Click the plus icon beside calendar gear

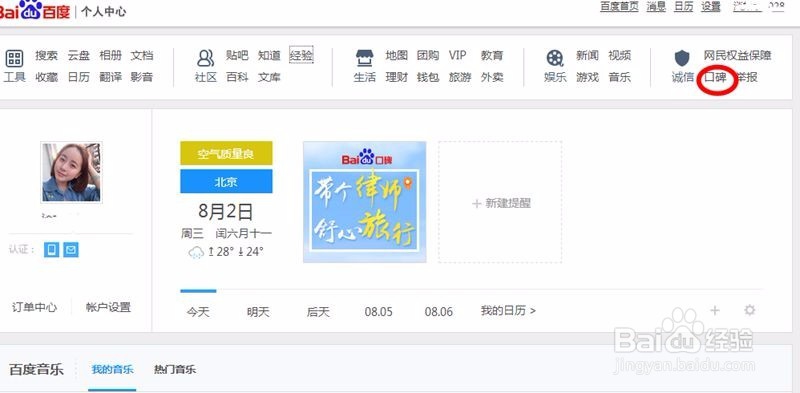coord(715,310)
